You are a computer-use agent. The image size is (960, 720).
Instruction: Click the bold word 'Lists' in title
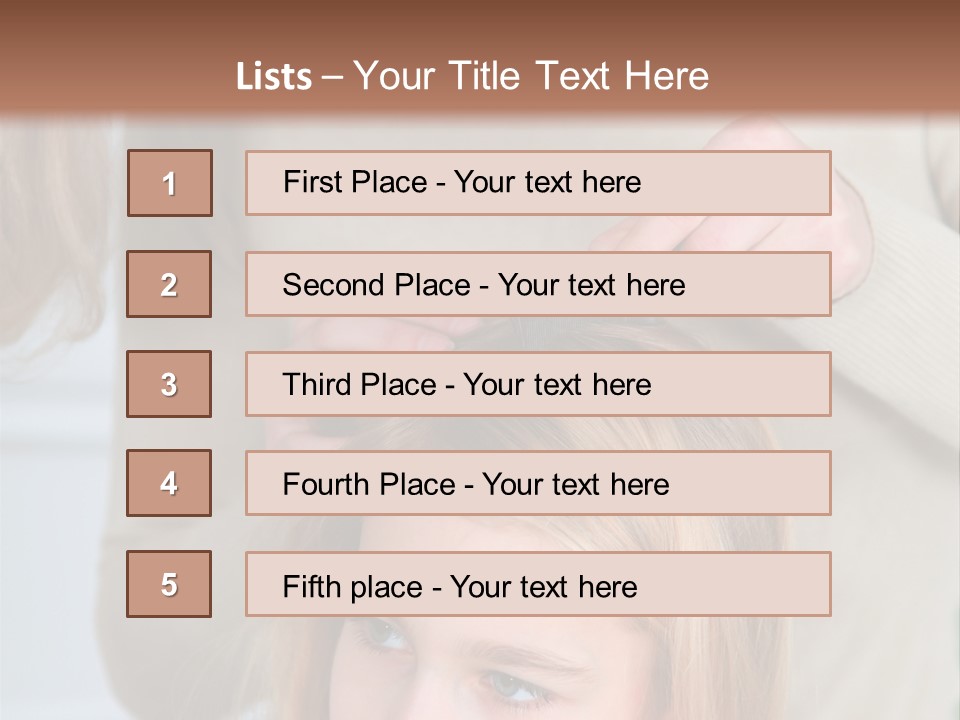pos(273,77)
